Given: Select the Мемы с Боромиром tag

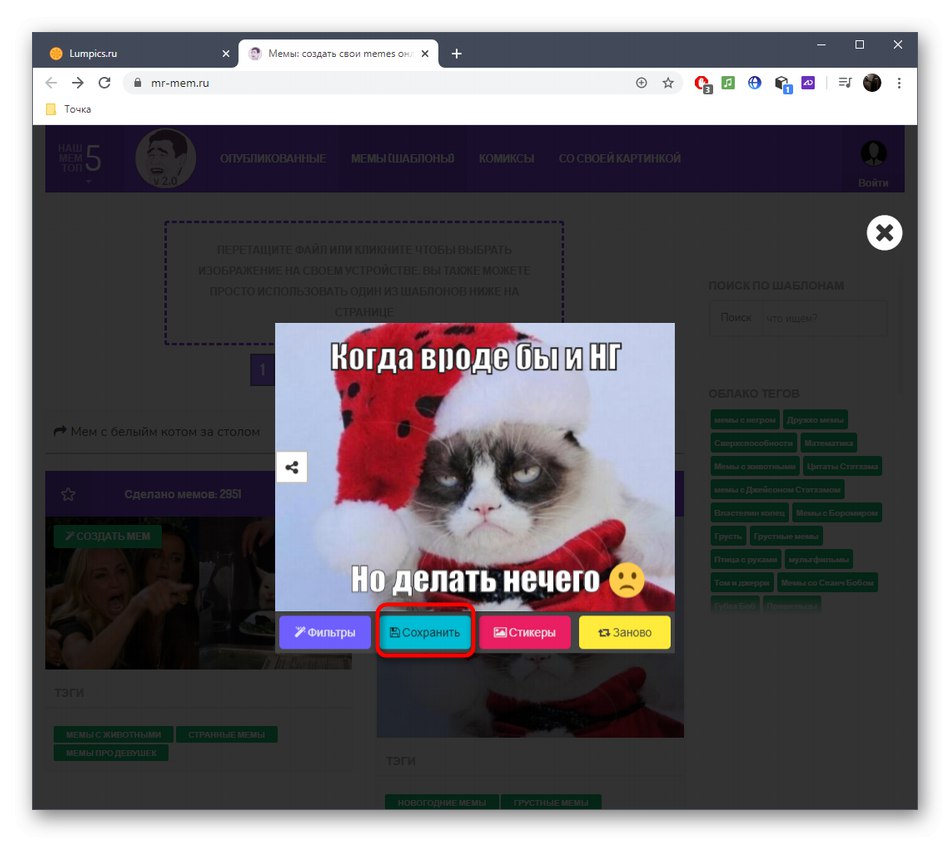Looking at the screenshot, I should 836,512.
